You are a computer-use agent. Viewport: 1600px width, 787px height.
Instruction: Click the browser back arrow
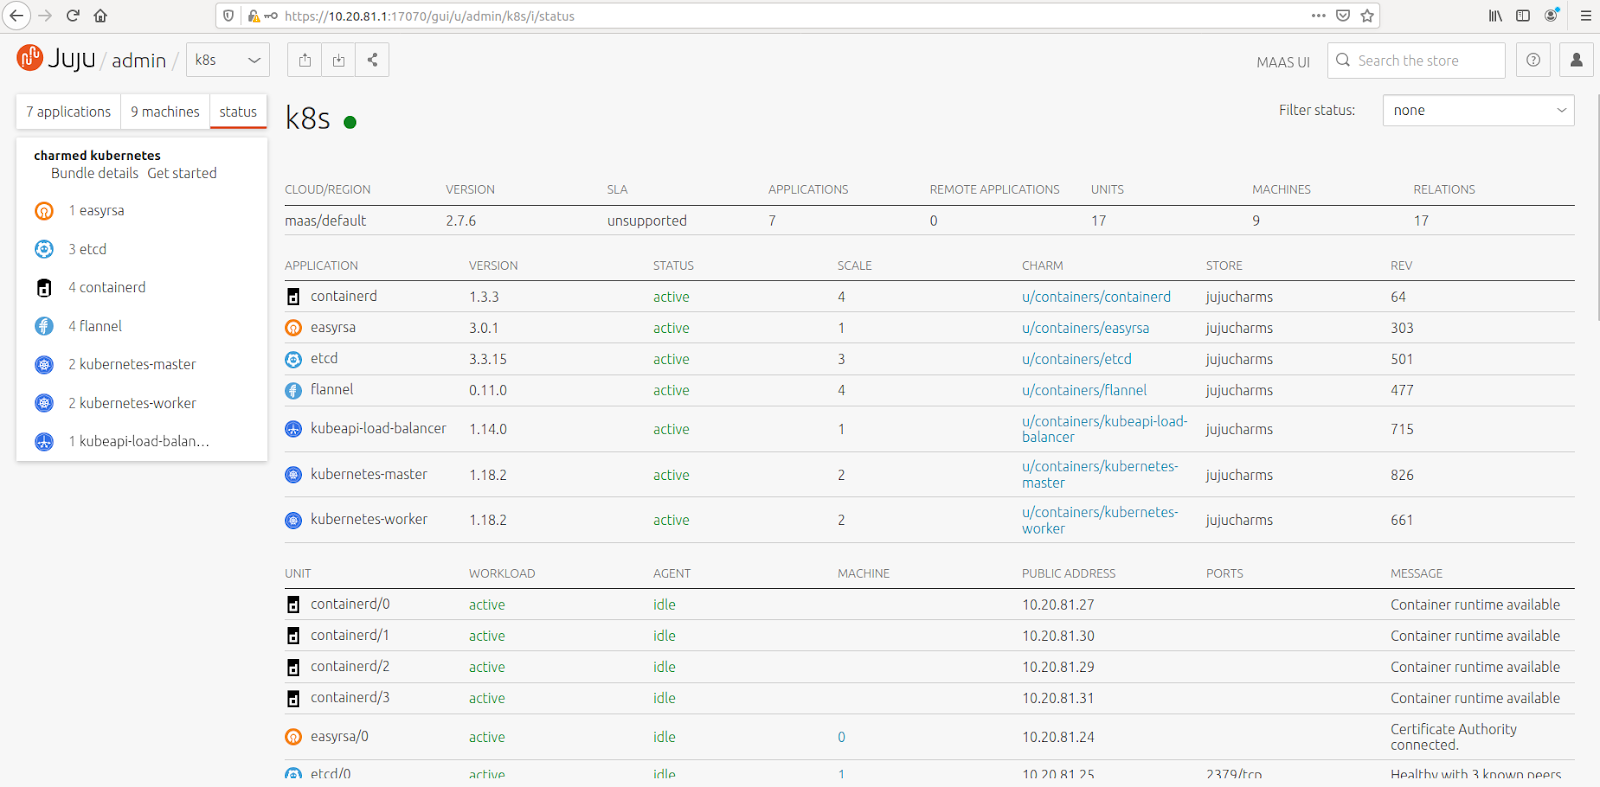coord(17,16)
